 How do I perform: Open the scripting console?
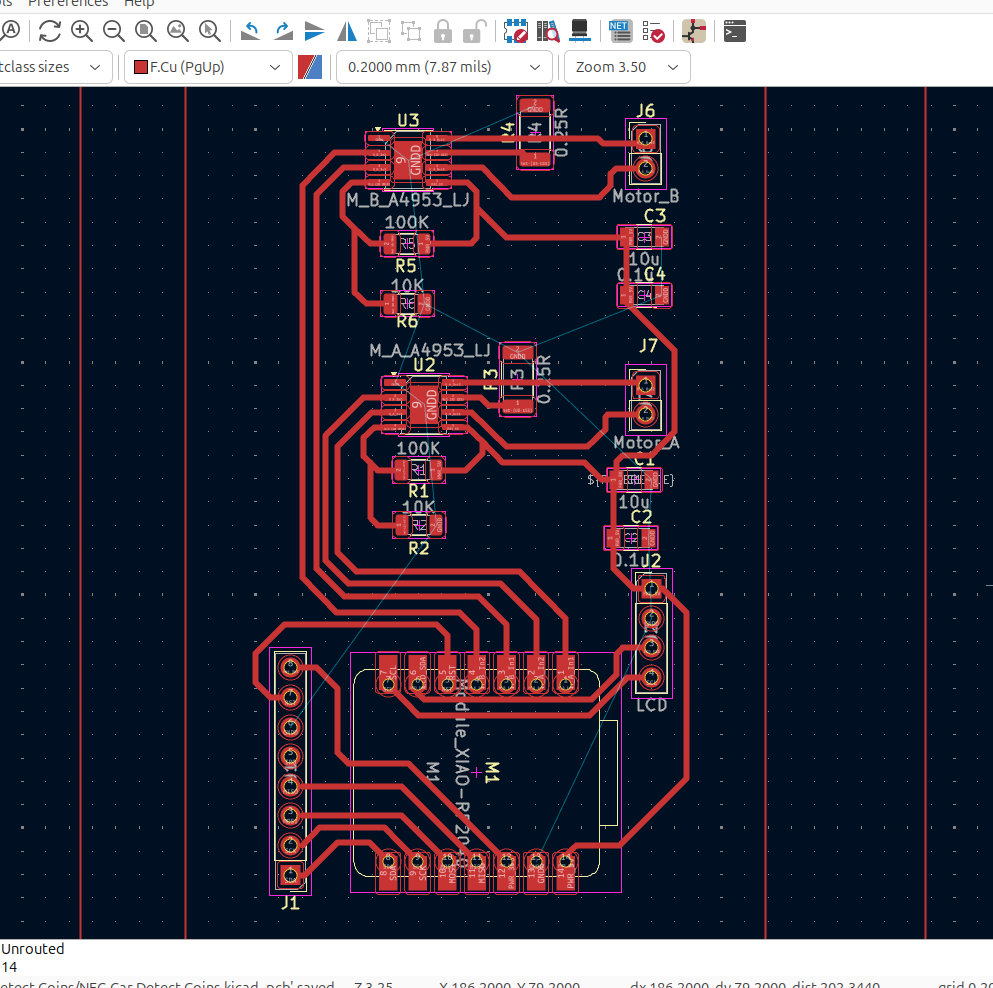pos(735,32)
